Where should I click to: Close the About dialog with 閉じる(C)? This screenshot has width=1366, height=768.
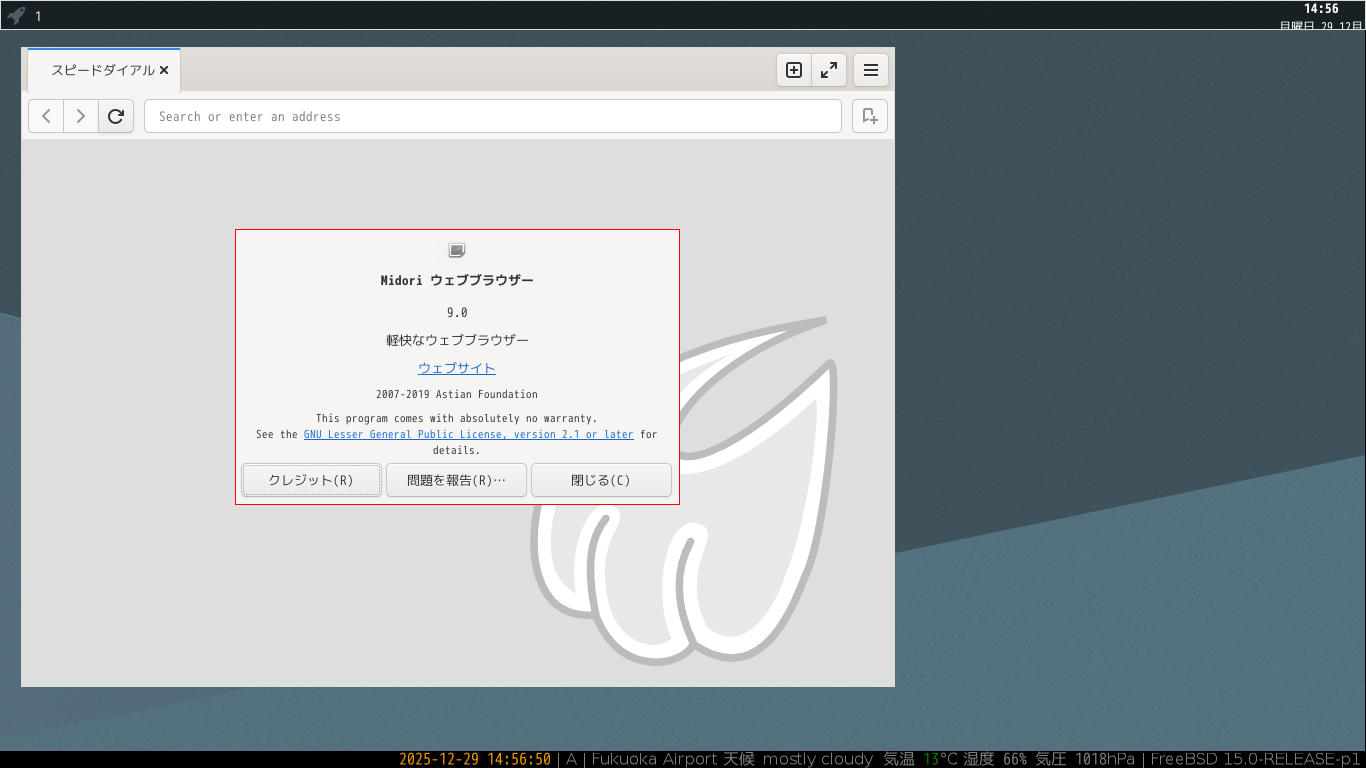(601, 480)
